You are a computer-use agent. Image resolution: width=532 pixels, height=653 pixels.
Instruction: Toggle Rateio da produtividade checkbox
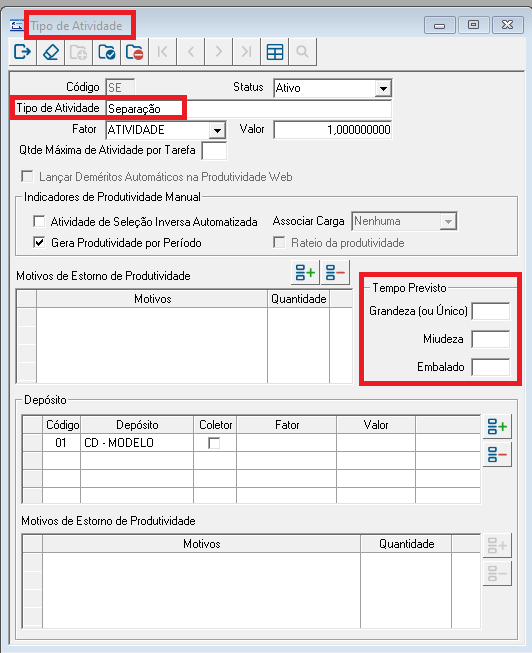click(279, 242)
